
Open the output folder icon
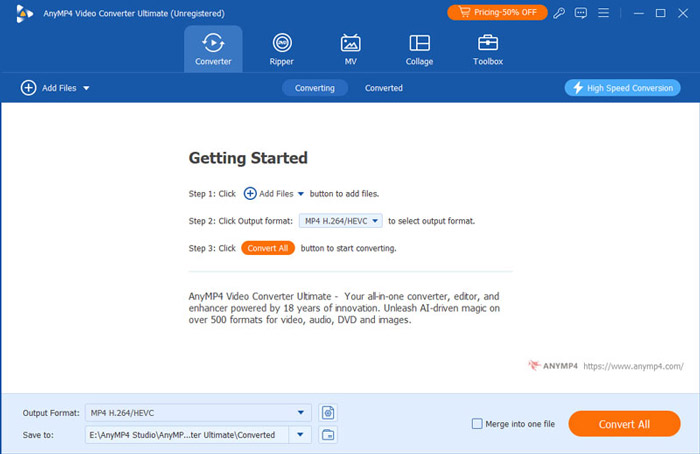coord(328,435)
